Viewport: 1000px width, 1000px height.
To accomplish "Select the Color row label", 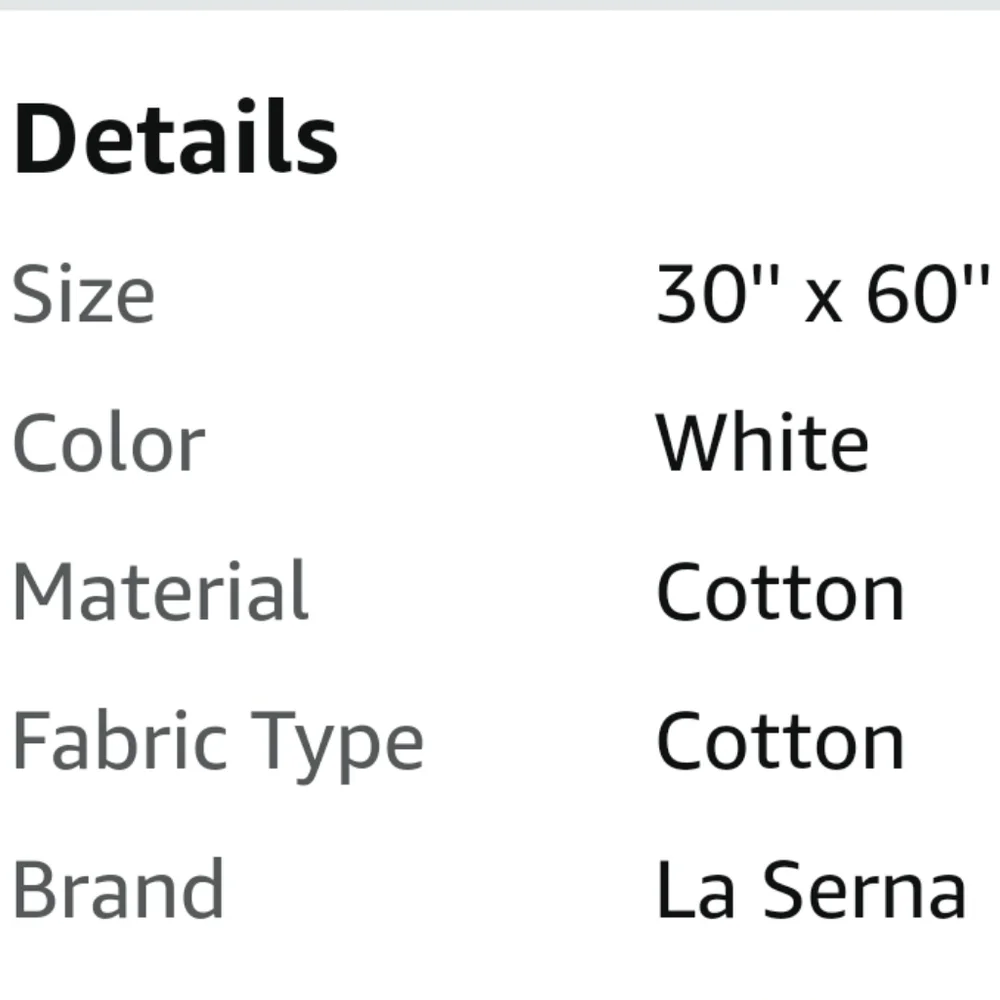I will 109,443.
